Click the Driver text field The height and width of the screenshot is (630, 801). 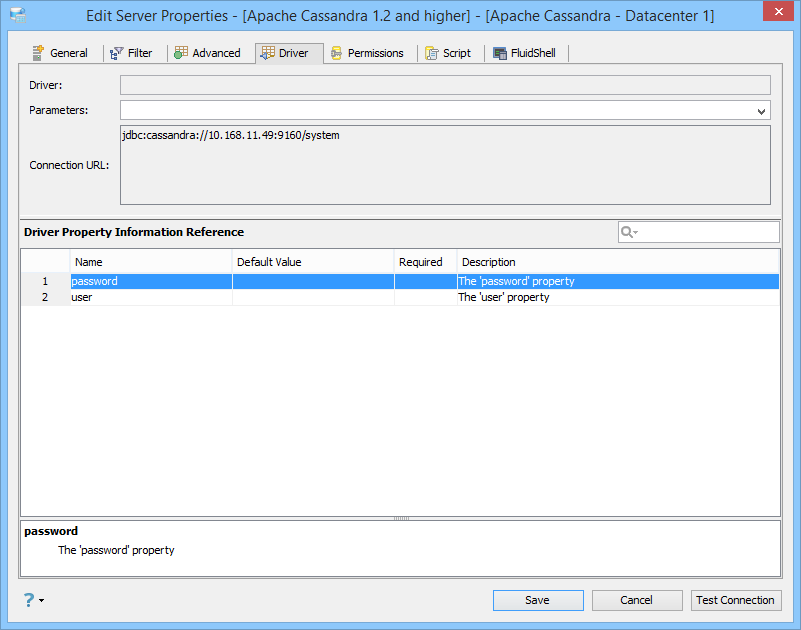pyautogui.click(x=445, y=85)
